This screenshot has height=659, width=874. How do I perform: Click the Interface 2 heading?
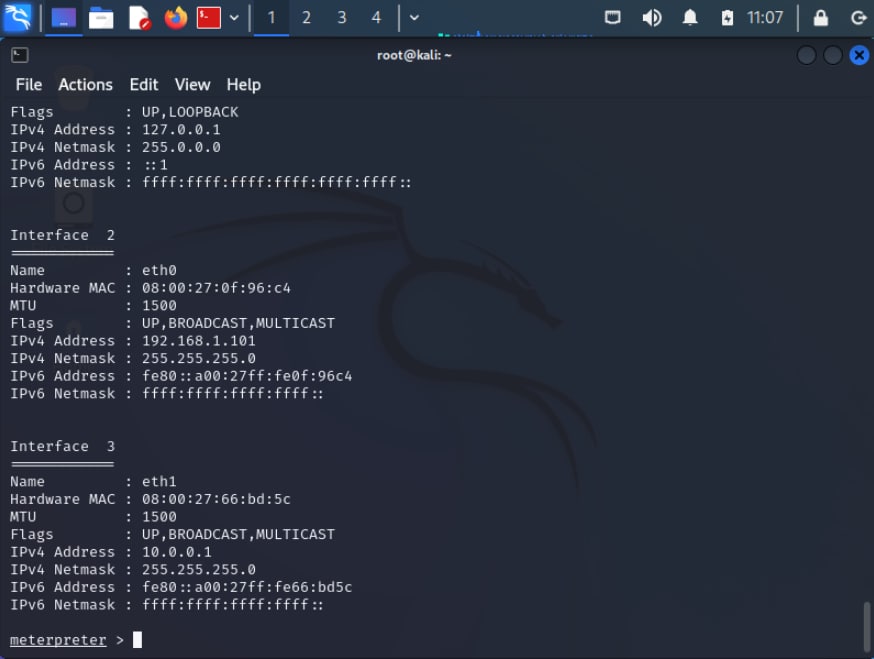tap(62, 235)
